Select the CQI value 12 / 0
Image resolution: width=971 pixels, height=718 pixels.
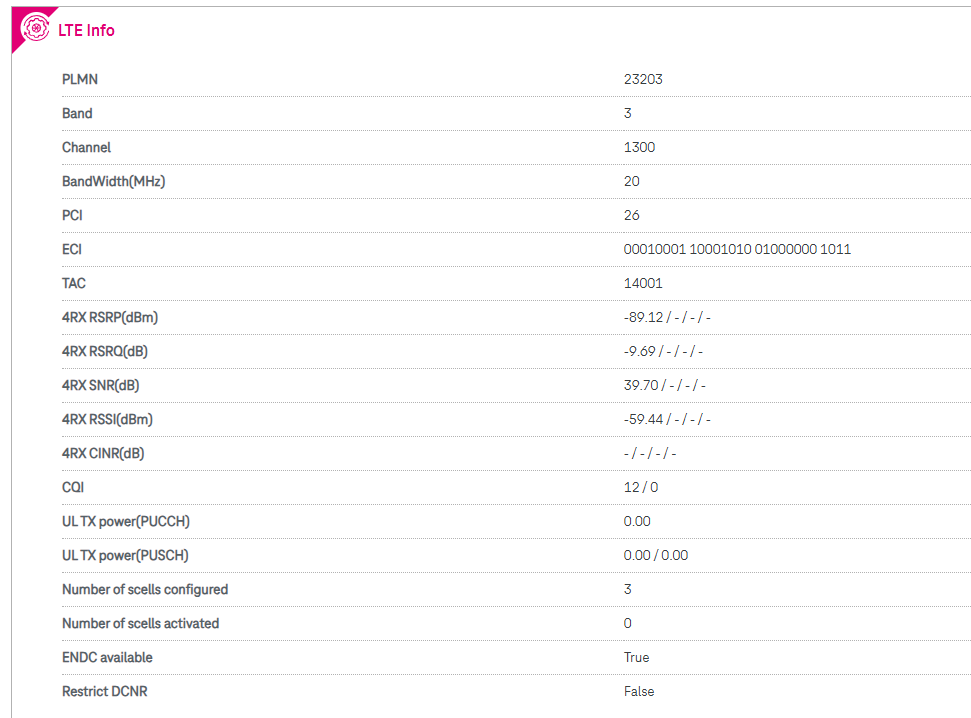(641, 488)
